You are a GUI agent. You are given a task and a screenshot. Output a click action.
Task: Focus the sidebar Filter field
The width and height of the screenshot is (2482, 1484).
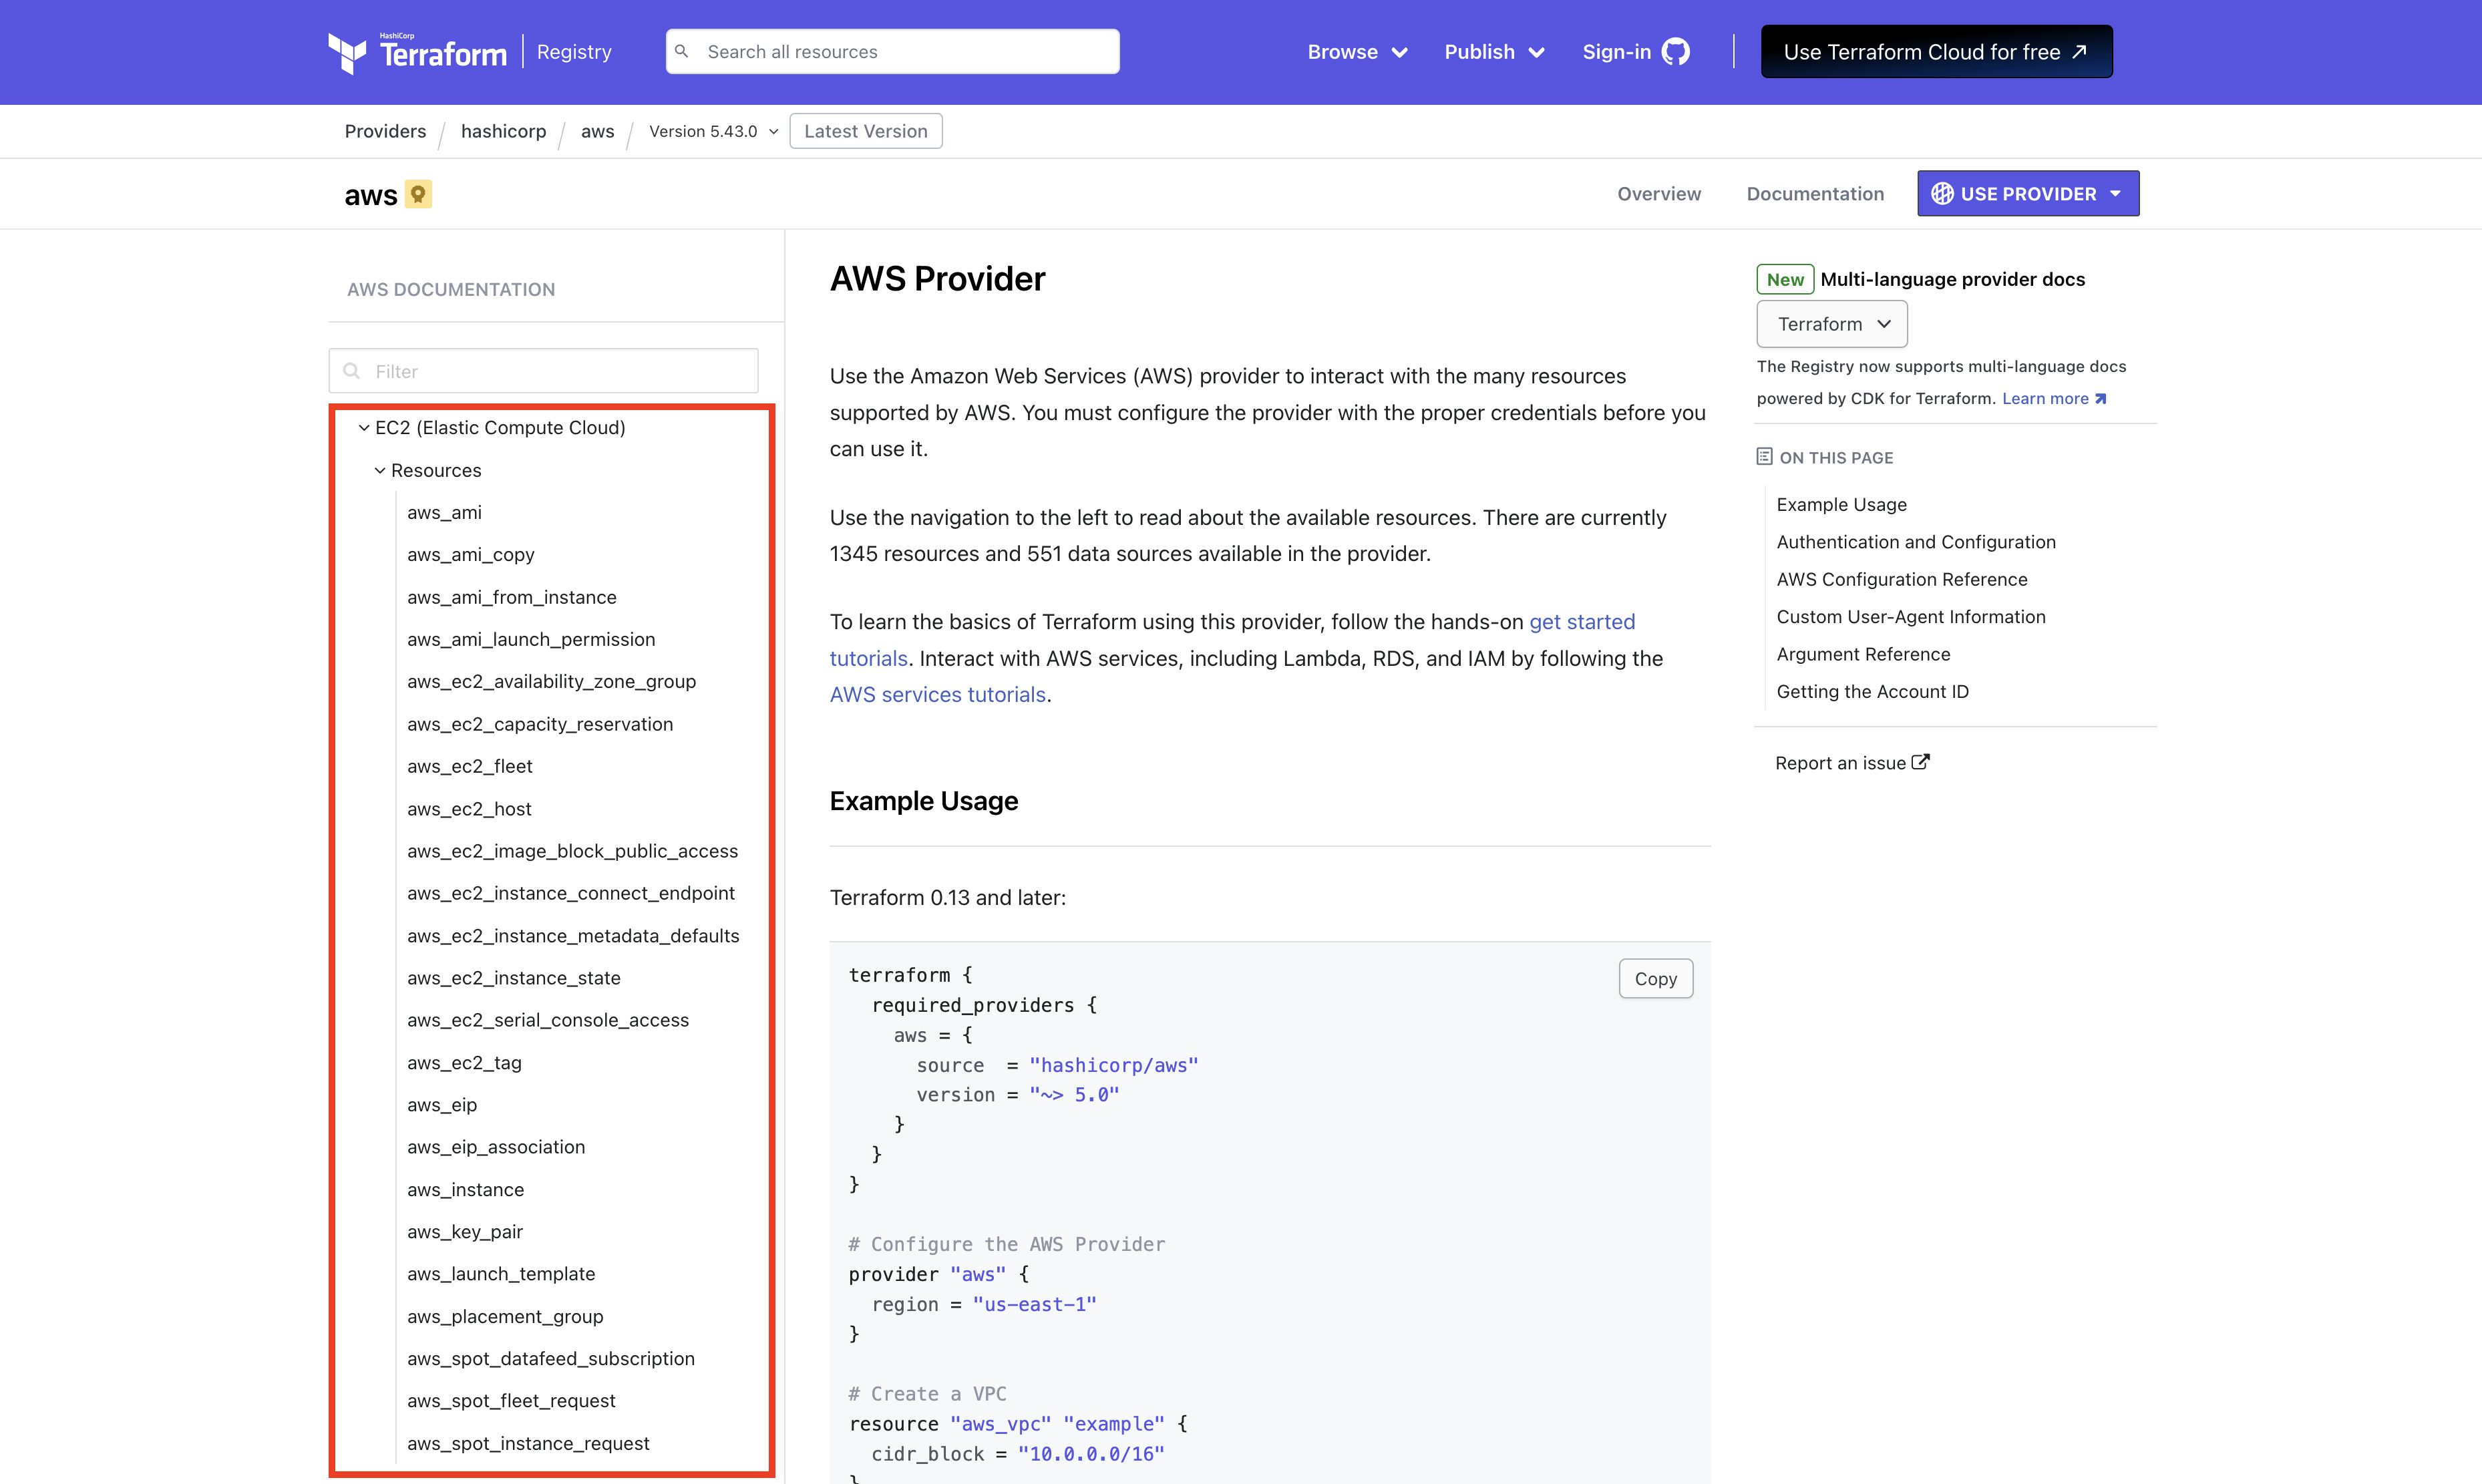543,371
